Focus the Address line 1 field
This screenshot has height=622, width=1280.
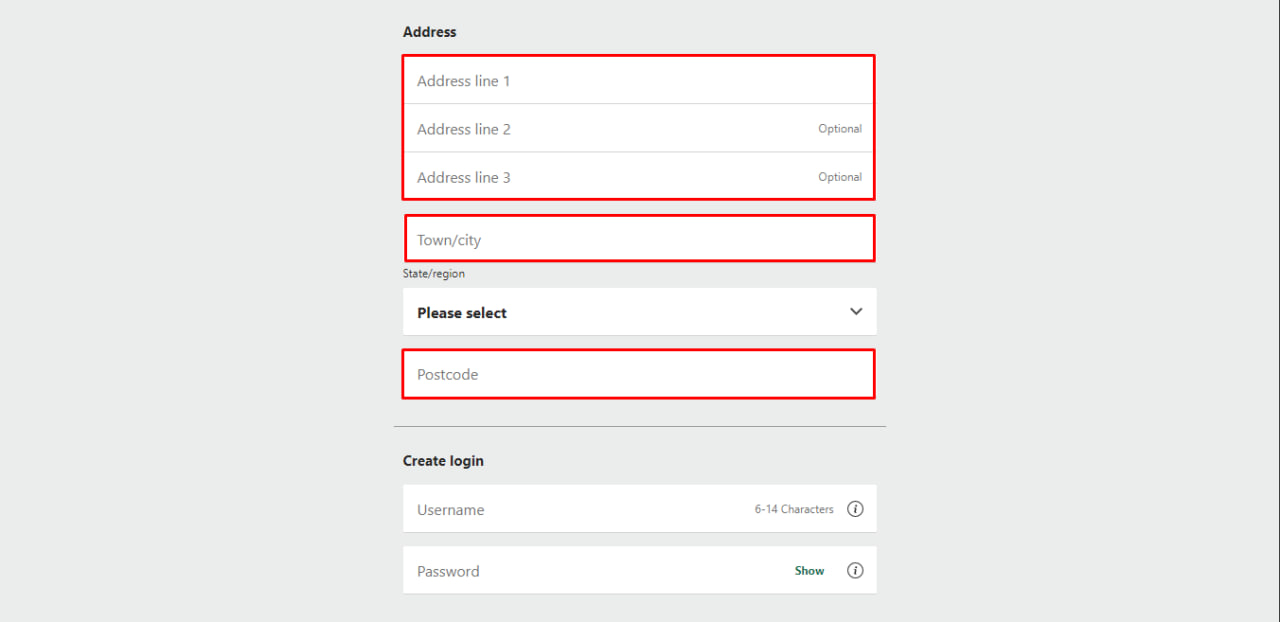[x=620, y=81]
